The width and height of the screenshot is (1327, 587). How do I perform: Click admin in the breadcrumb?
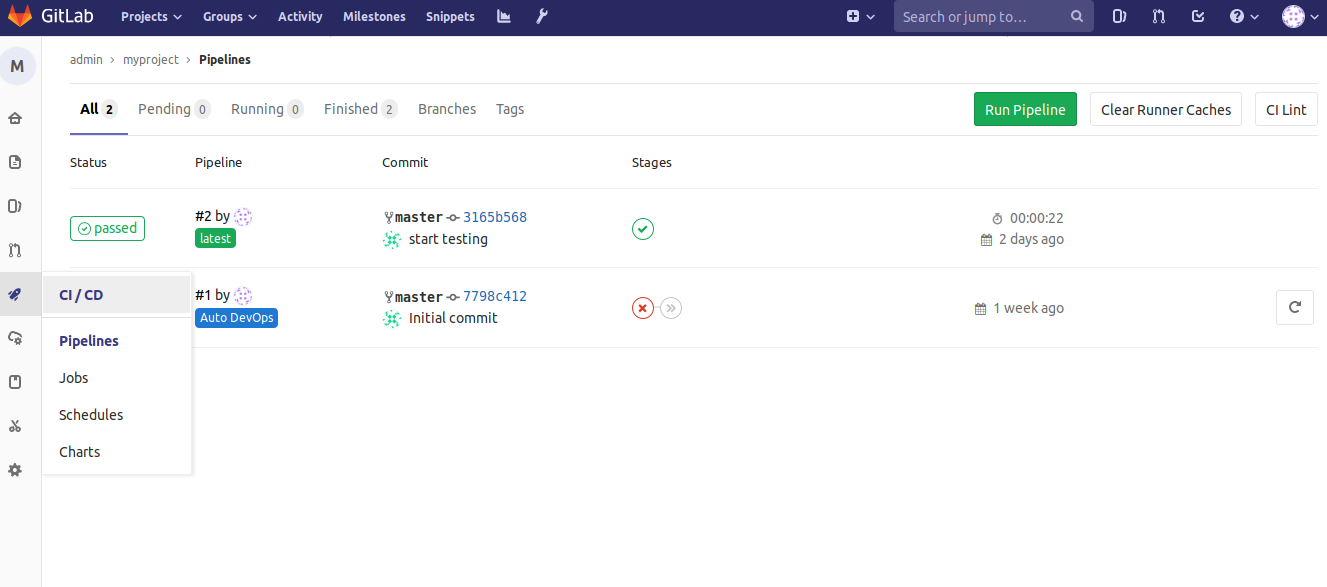pyautogui.click(x=86, y=60)
